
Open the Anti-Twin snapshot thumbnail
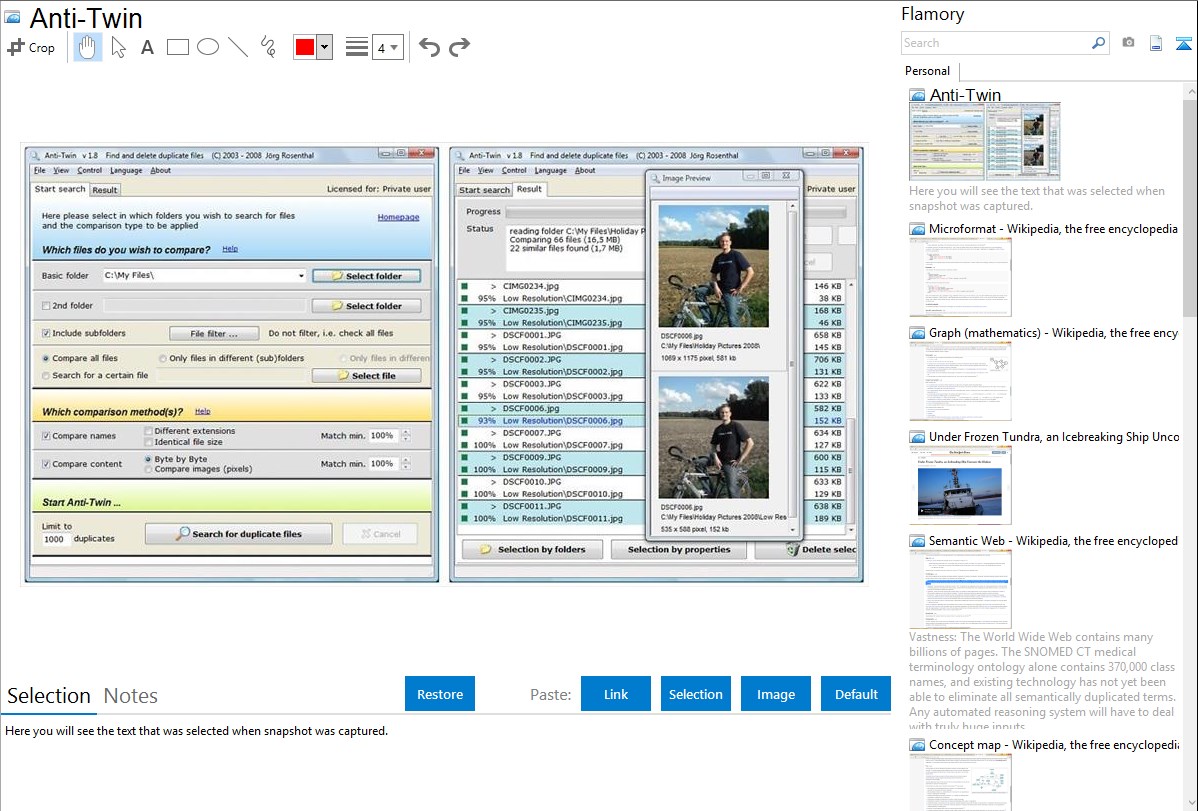pos(985,142)
